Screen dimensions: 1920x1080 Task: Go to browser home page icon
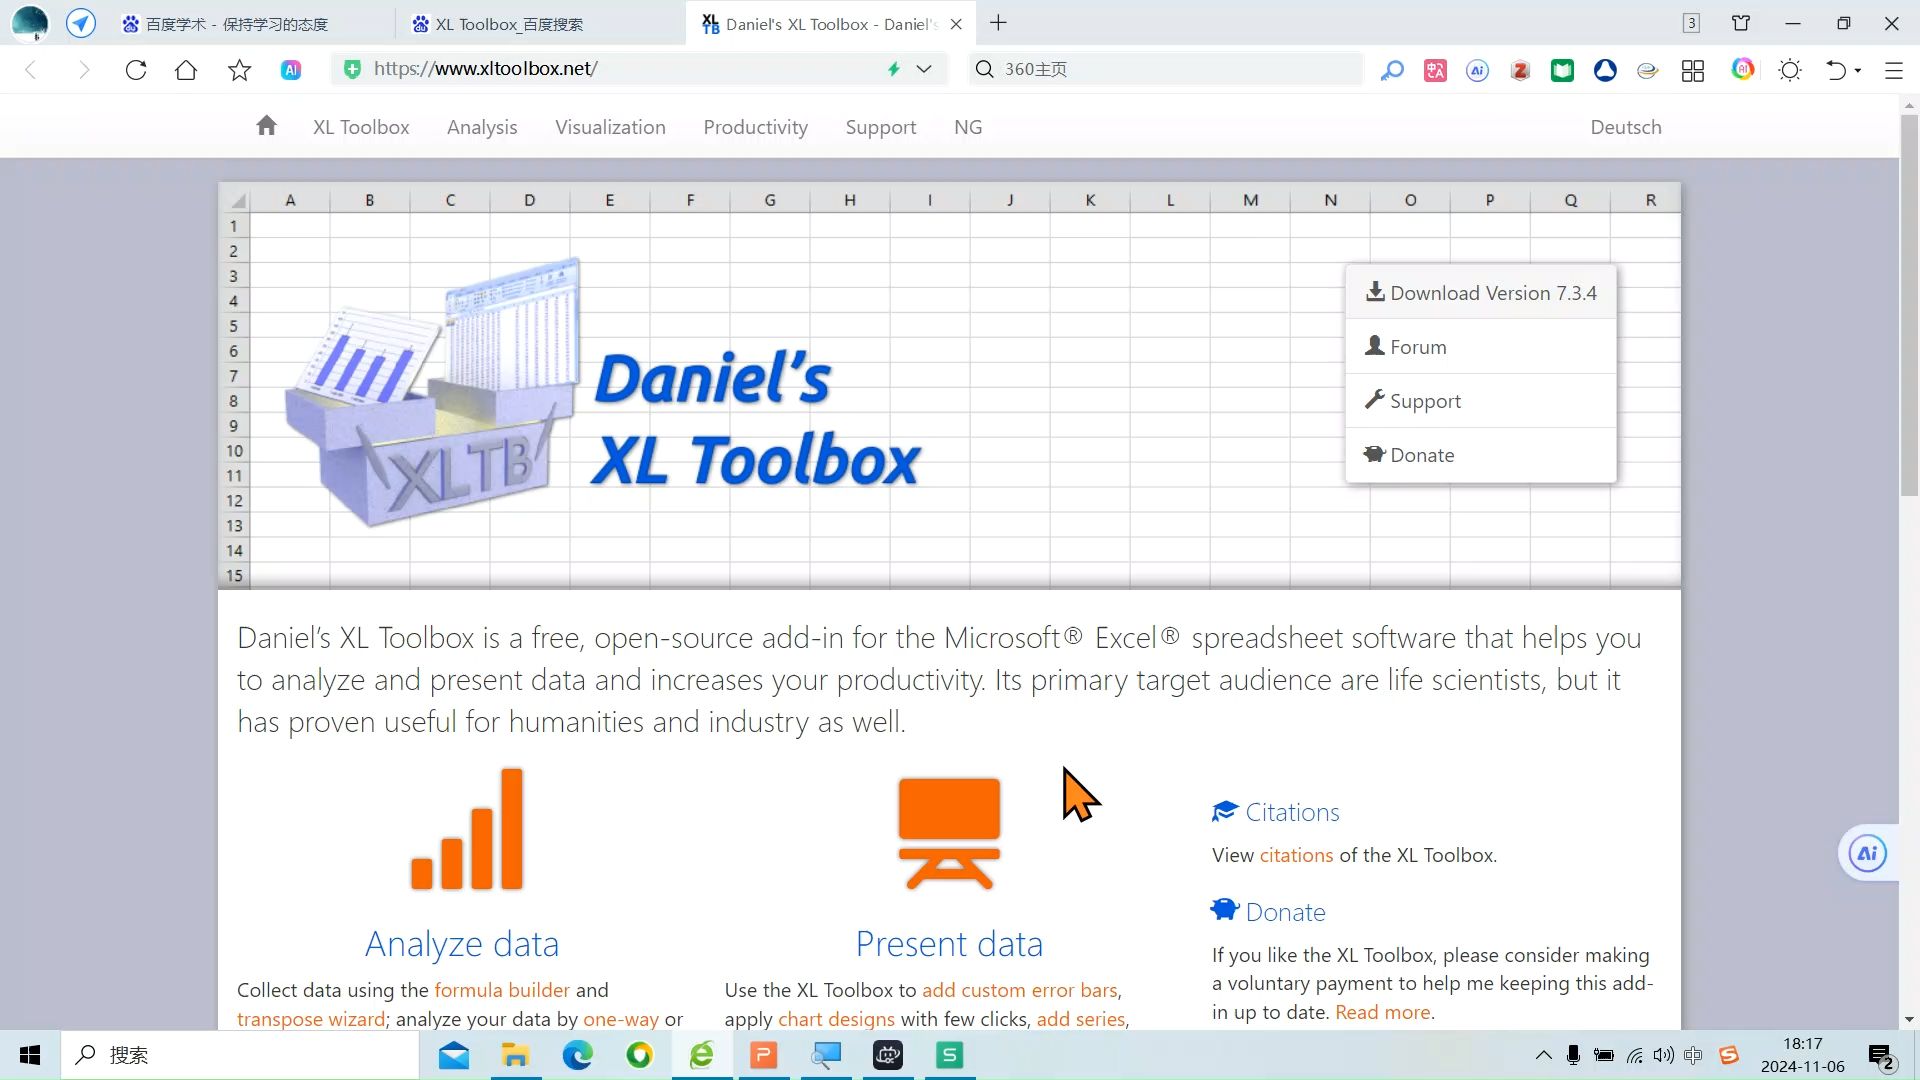[x=186, y=70]
